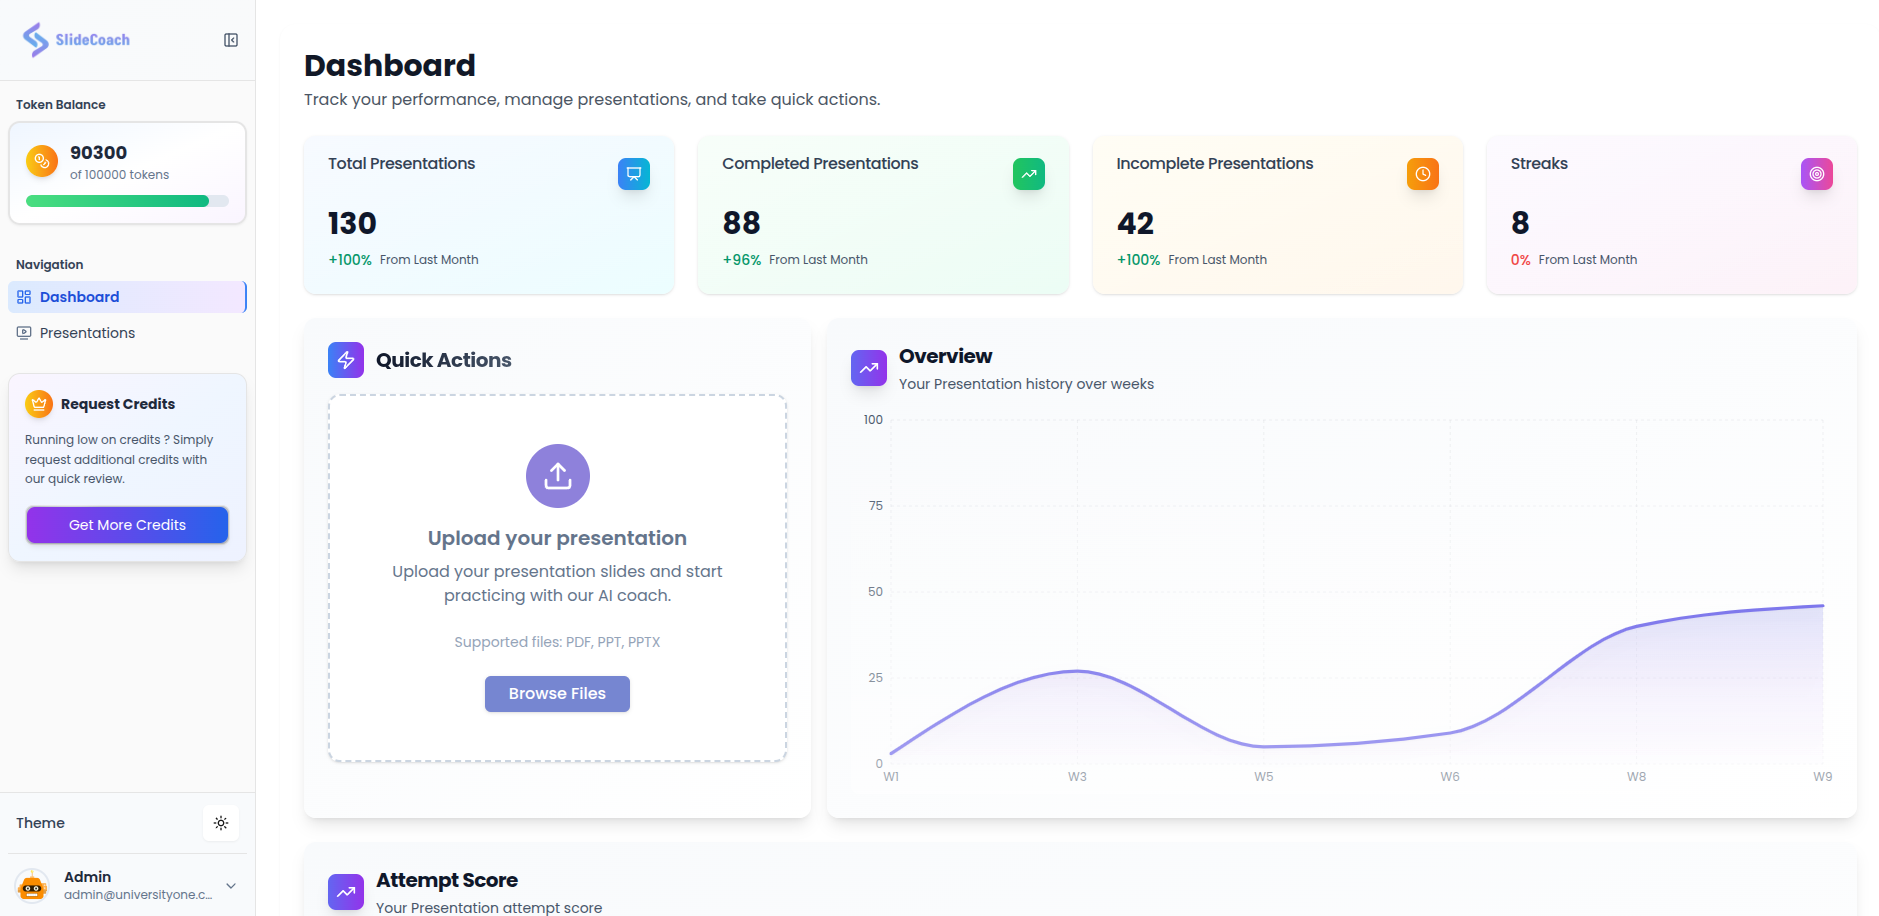
Task: Go to Presentations page
Action: 87,333
